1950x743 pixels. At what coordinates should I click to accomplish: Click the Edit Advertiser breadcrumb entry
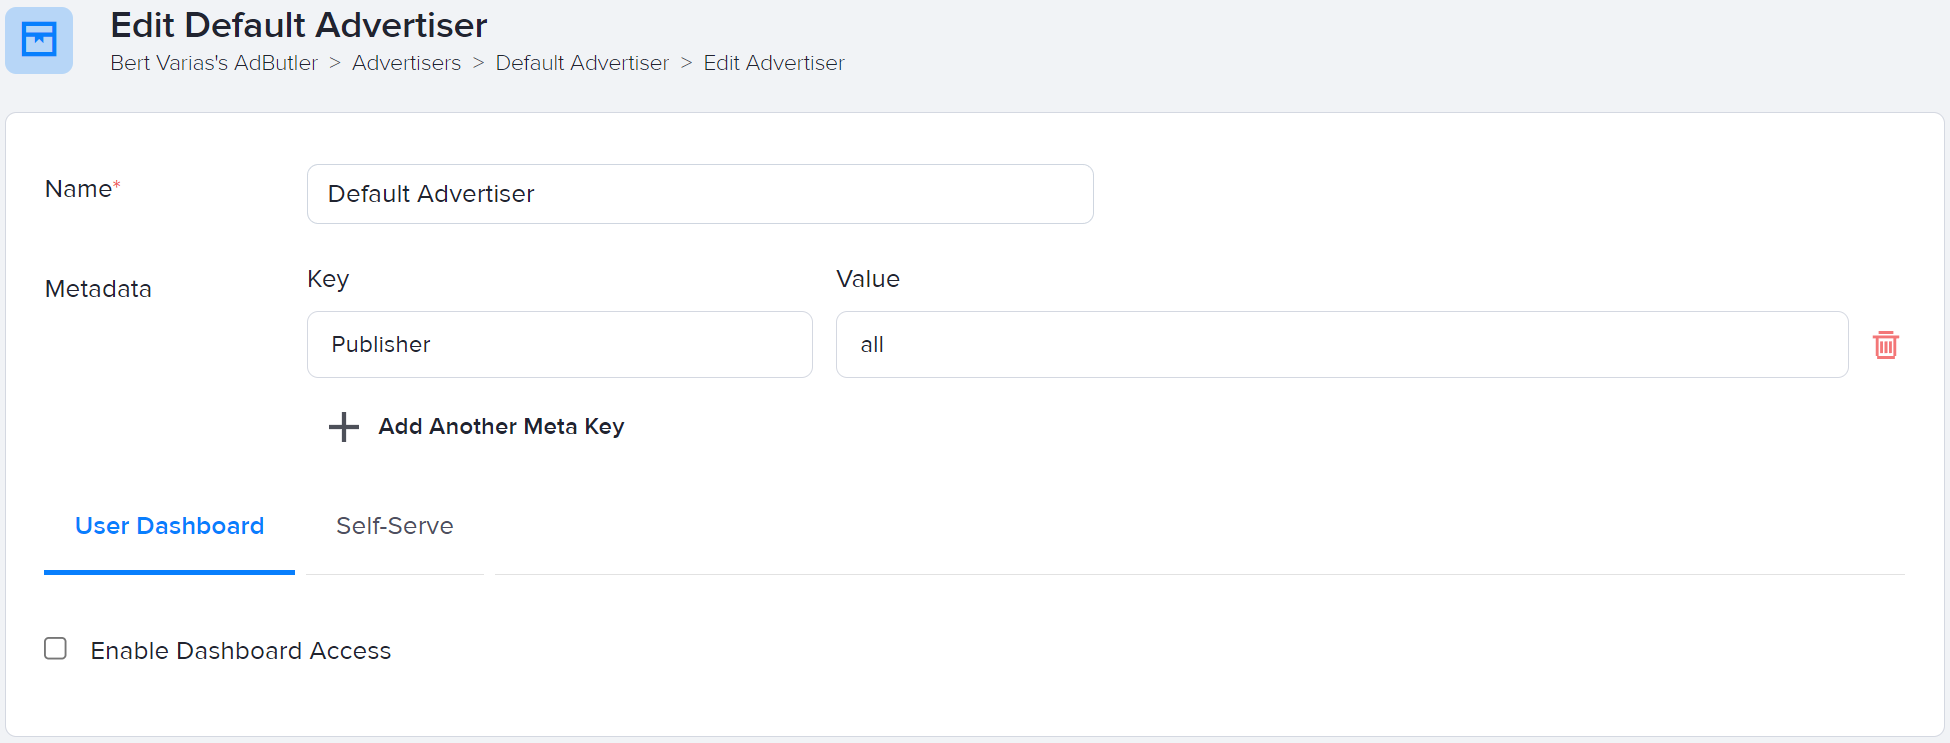[x=773, y=62]
